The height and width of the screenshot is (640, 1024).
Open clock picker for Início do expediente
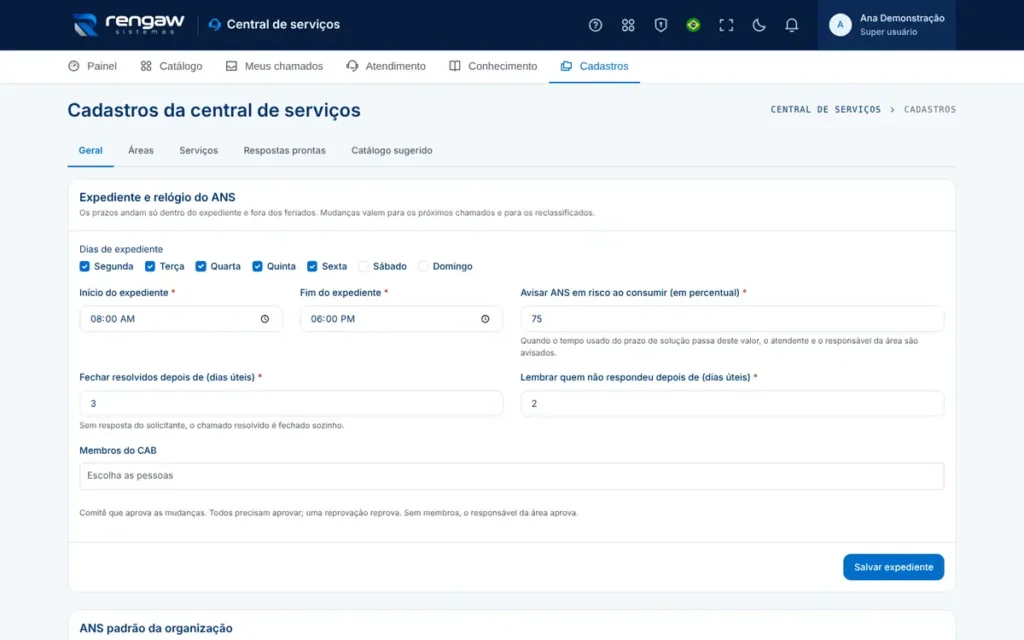[264, 319]
